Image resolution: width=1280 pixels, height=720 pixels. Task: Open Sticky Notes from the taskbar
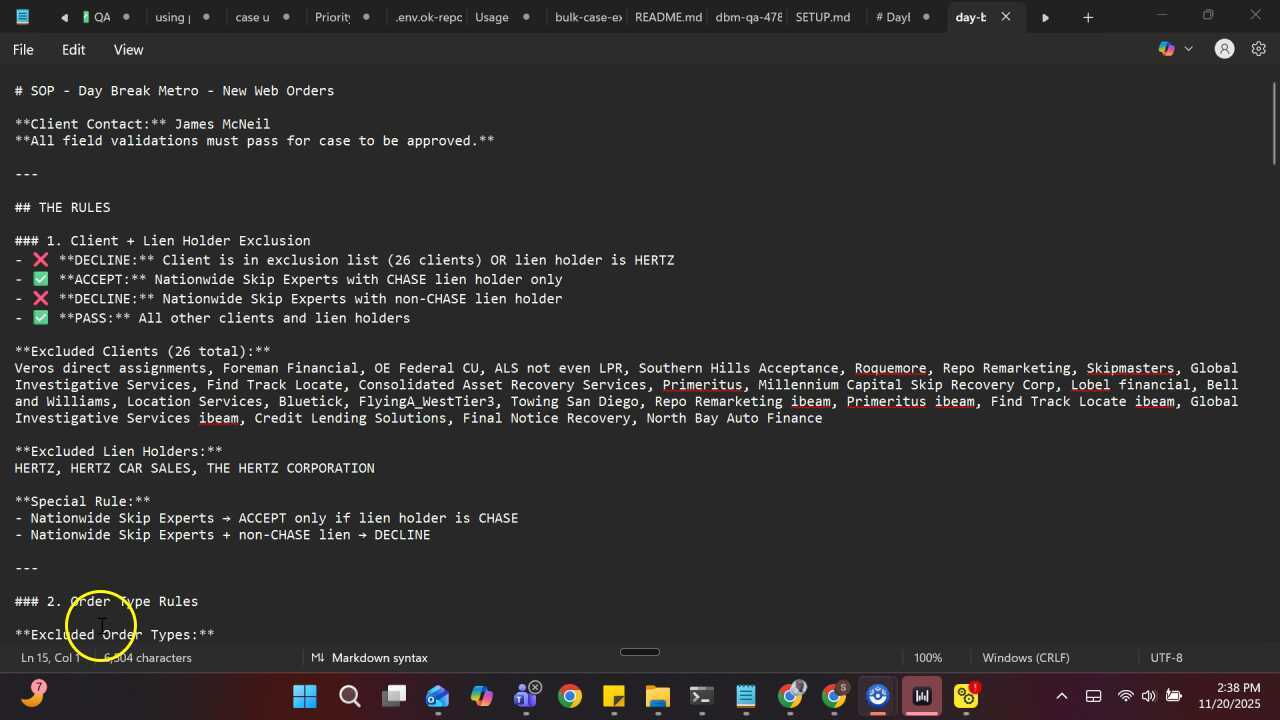(x=613, y=696)
